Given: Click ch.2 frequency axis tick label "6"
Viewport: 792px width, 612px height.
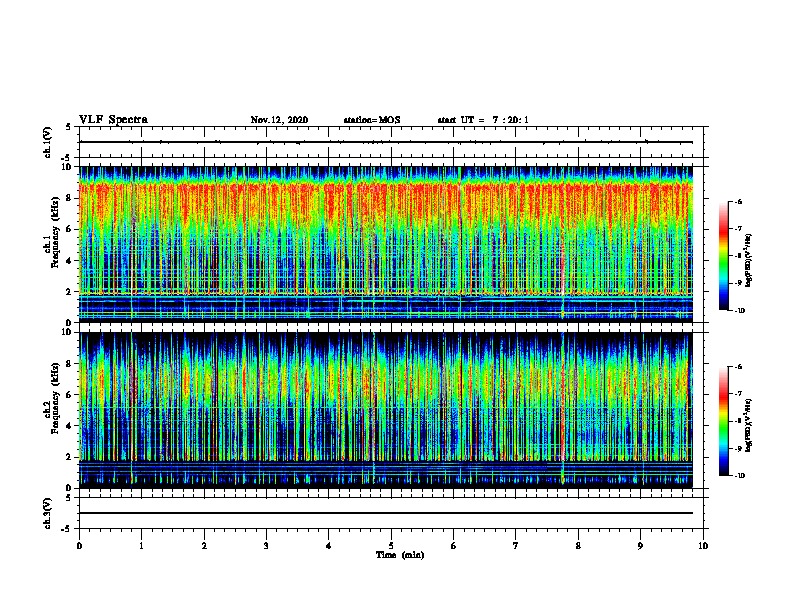Looking at the screenshot, I should point(69,394).
